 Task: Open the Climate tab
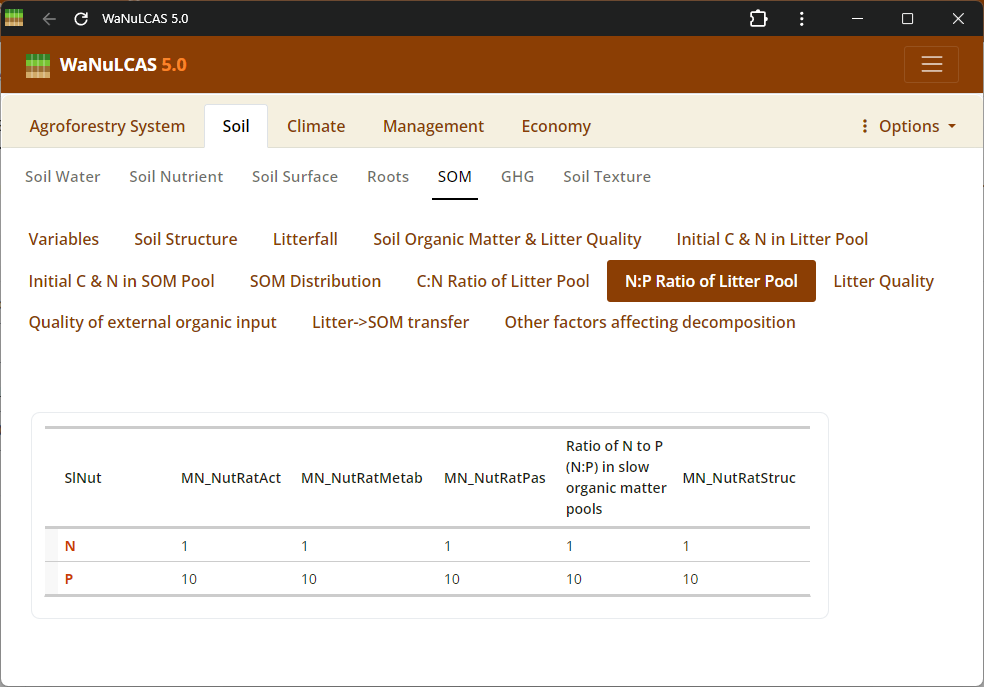[x=316, y=126]
